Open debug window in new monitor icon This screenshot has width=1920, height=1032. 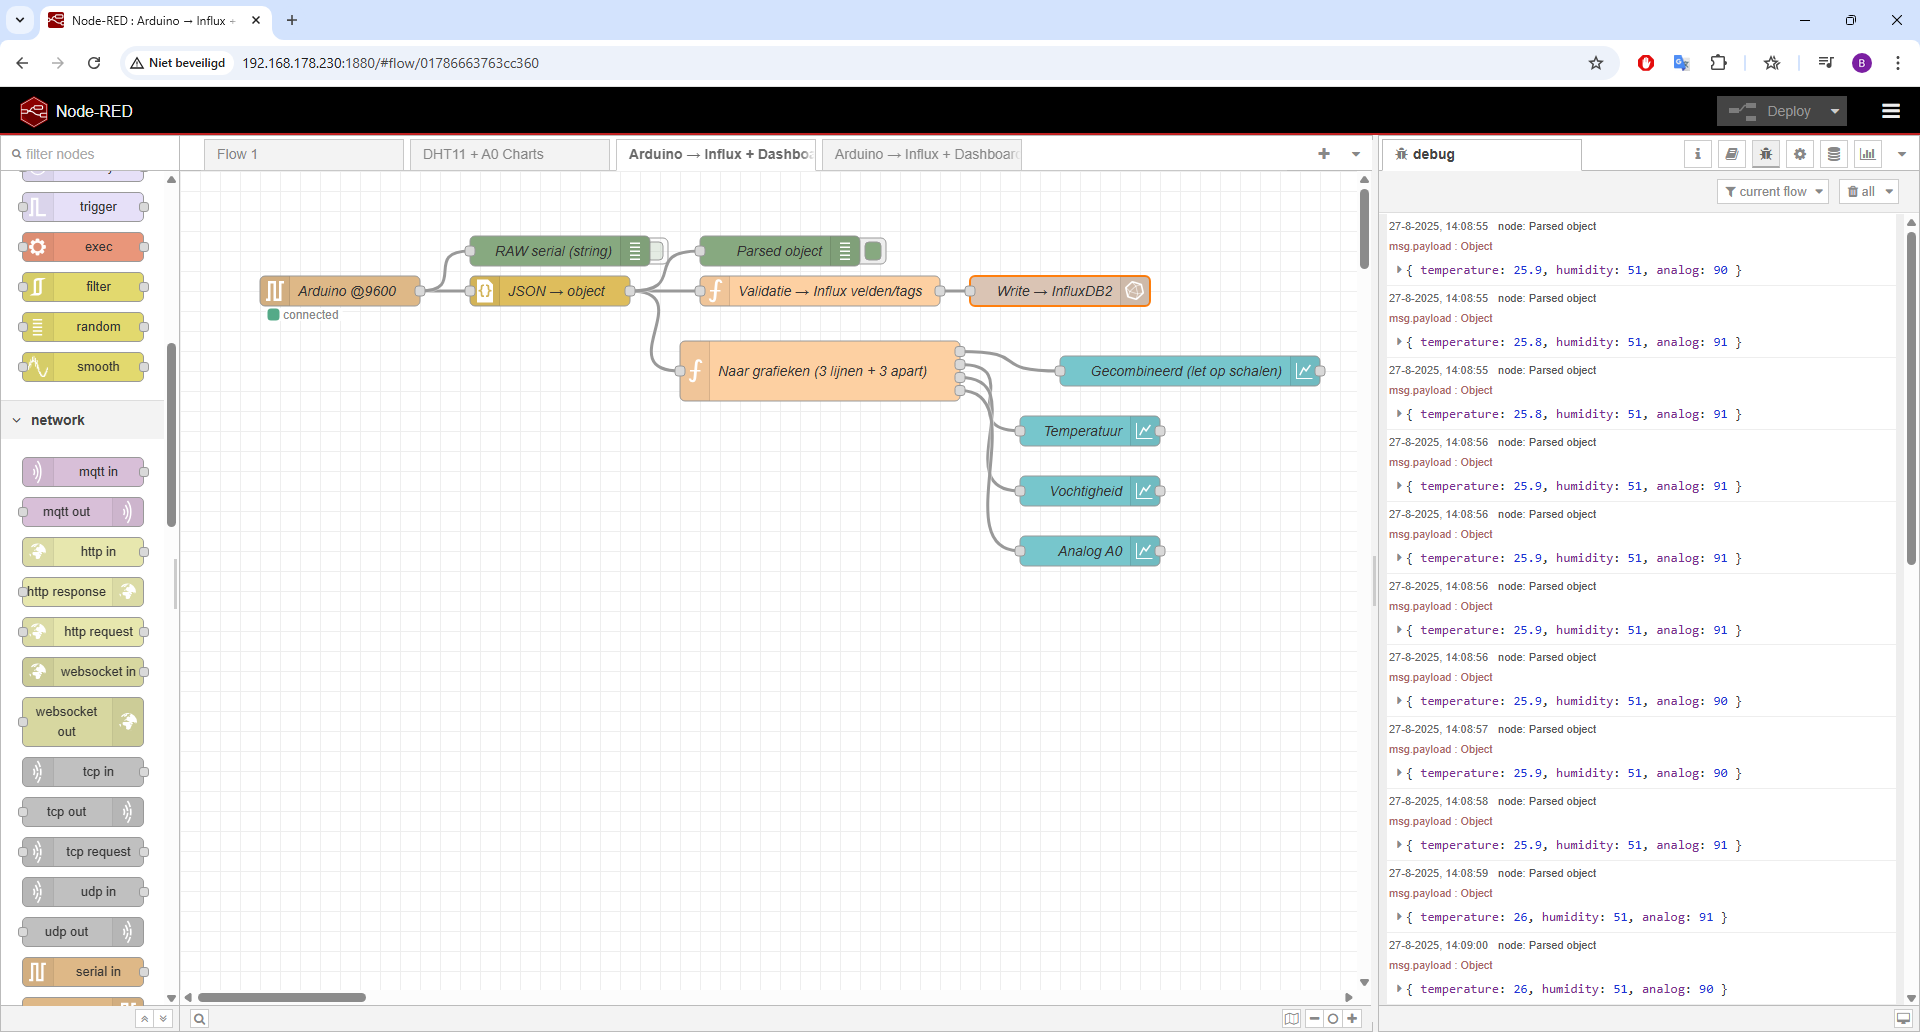coord(1902,1019)
